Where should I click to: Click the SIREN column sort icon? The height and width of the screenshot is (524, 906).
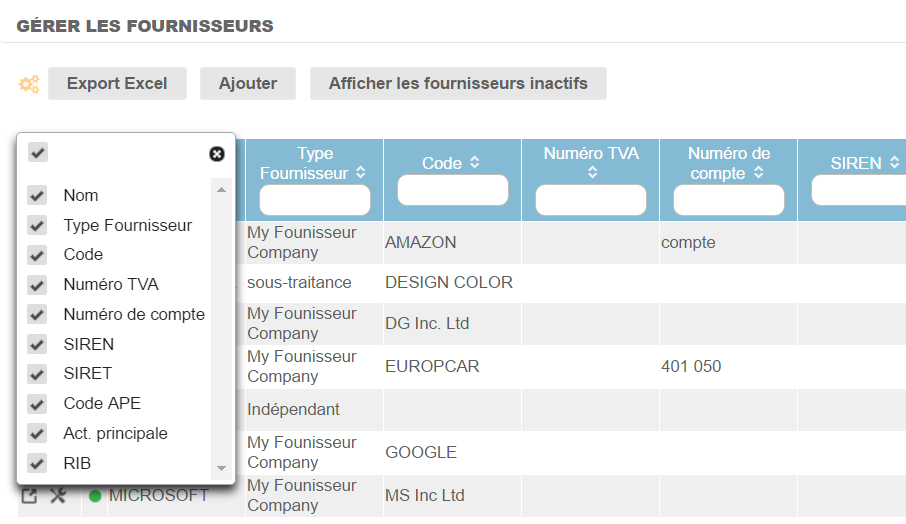tap(894, 162)
